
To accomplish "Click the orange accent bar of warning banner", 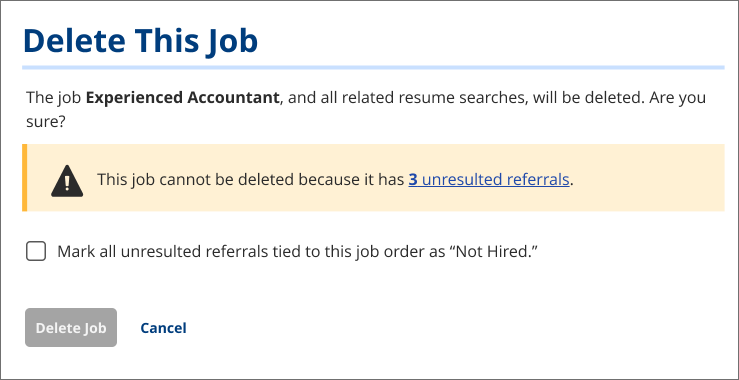I will (25, 178).
